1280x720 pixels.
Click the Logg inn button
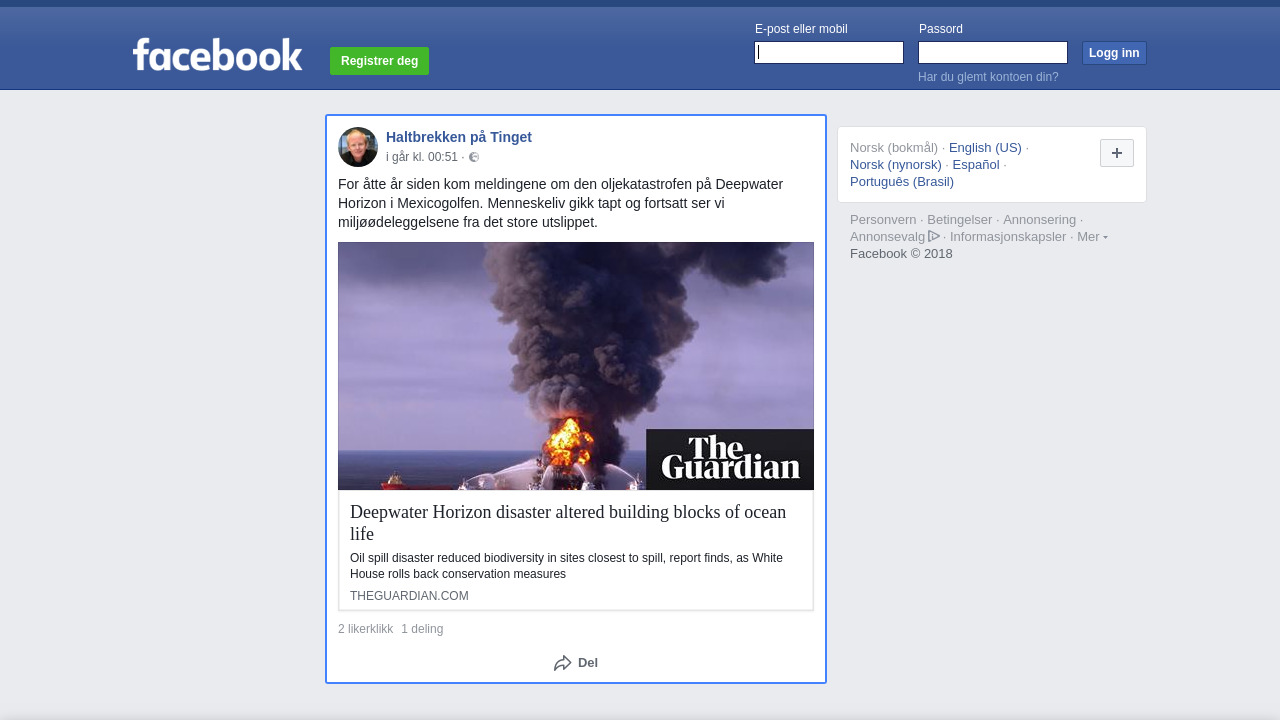tap(1114, 53)
